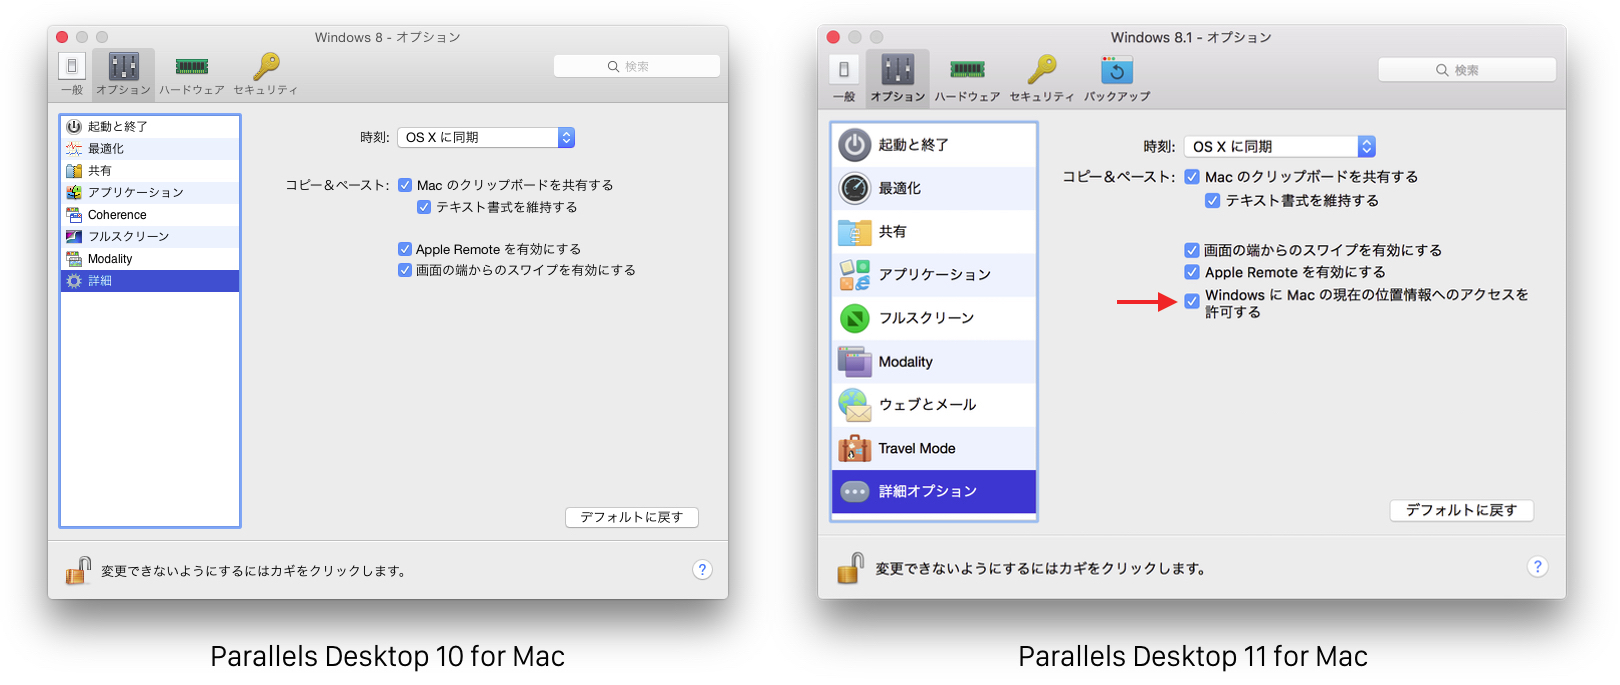Select 詳細 in Windows 8 sidebar
Image resolution: width=1620 pixels, height=685 pixels.
pos(150,281)
